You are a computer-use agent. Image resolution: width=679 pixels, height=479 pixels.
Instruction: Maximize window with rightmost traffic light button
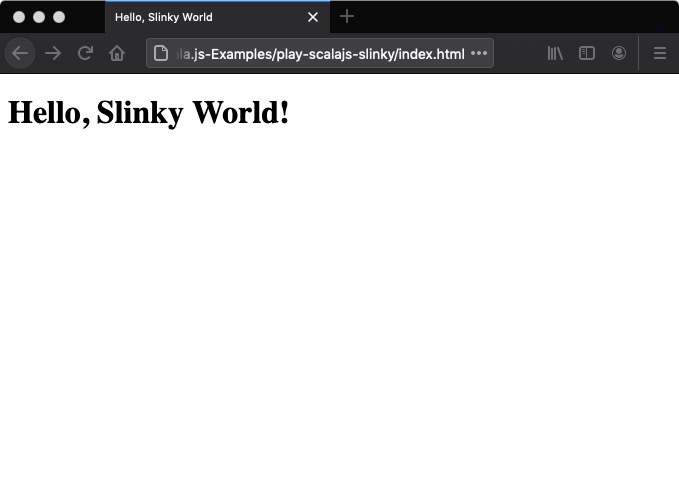pyautogui.click(x=59, y=17)
